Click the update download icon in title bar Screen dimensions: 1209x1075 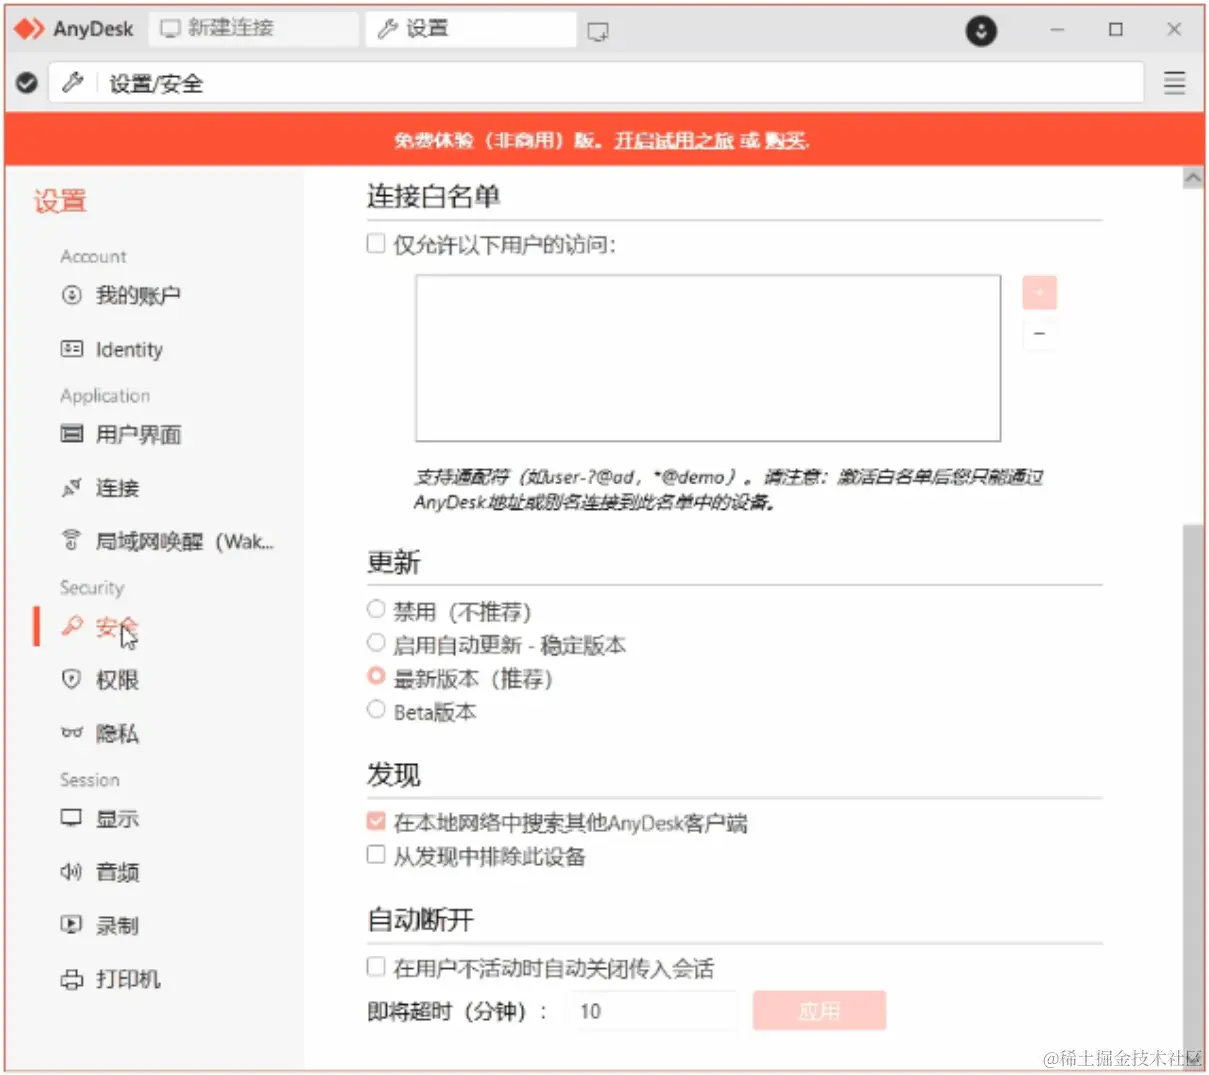point(981,30)
